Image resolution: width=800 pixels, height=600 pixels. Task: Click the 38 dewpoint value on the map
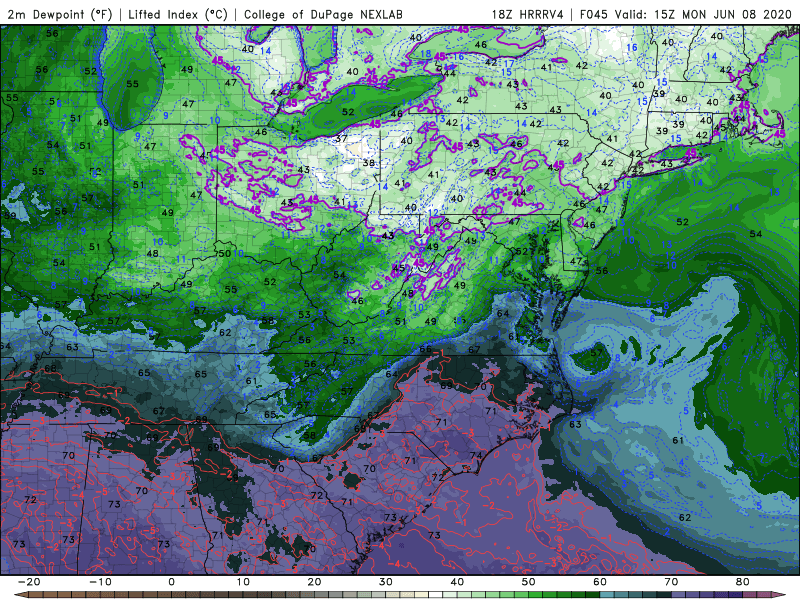pyautogui.click(x=368, y=163)
